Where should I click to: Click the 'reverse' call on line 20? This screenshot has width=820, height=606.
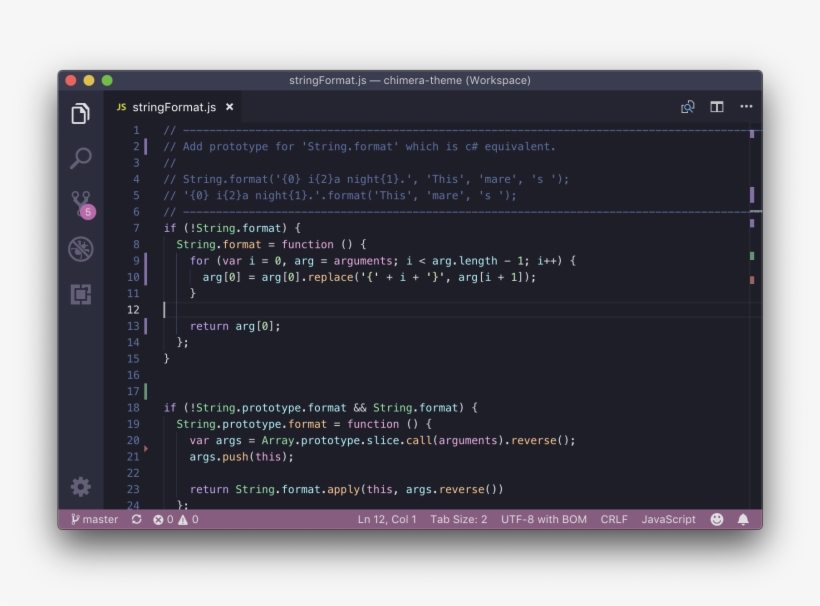(x=533, y=440)
